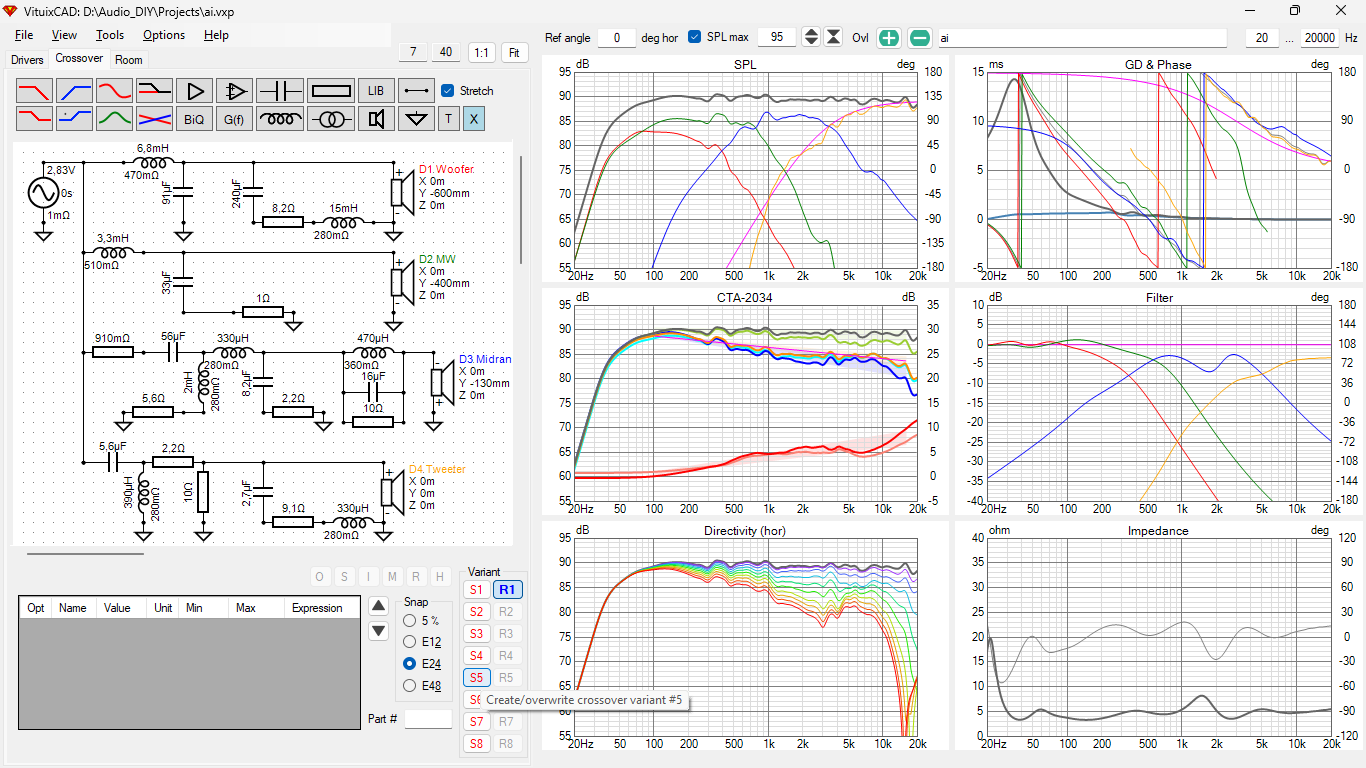Select the blue high-shelf filter icon
Screen dimensions: 1366x768
74,119
